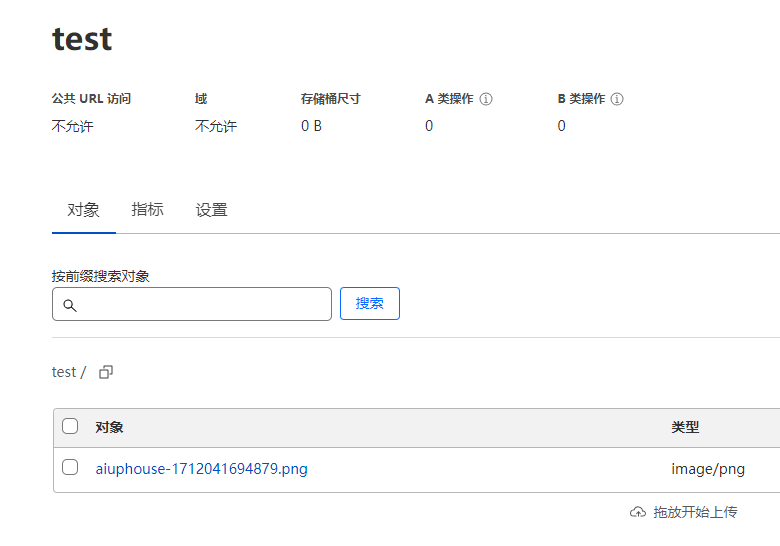Go to the 设置 tab

[x=211, y=210]
